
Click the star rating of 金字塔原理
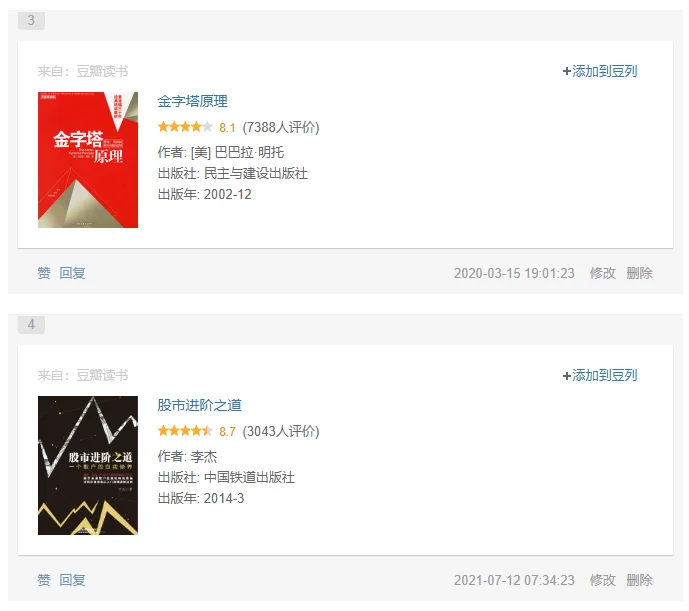[x=185, y=127]
